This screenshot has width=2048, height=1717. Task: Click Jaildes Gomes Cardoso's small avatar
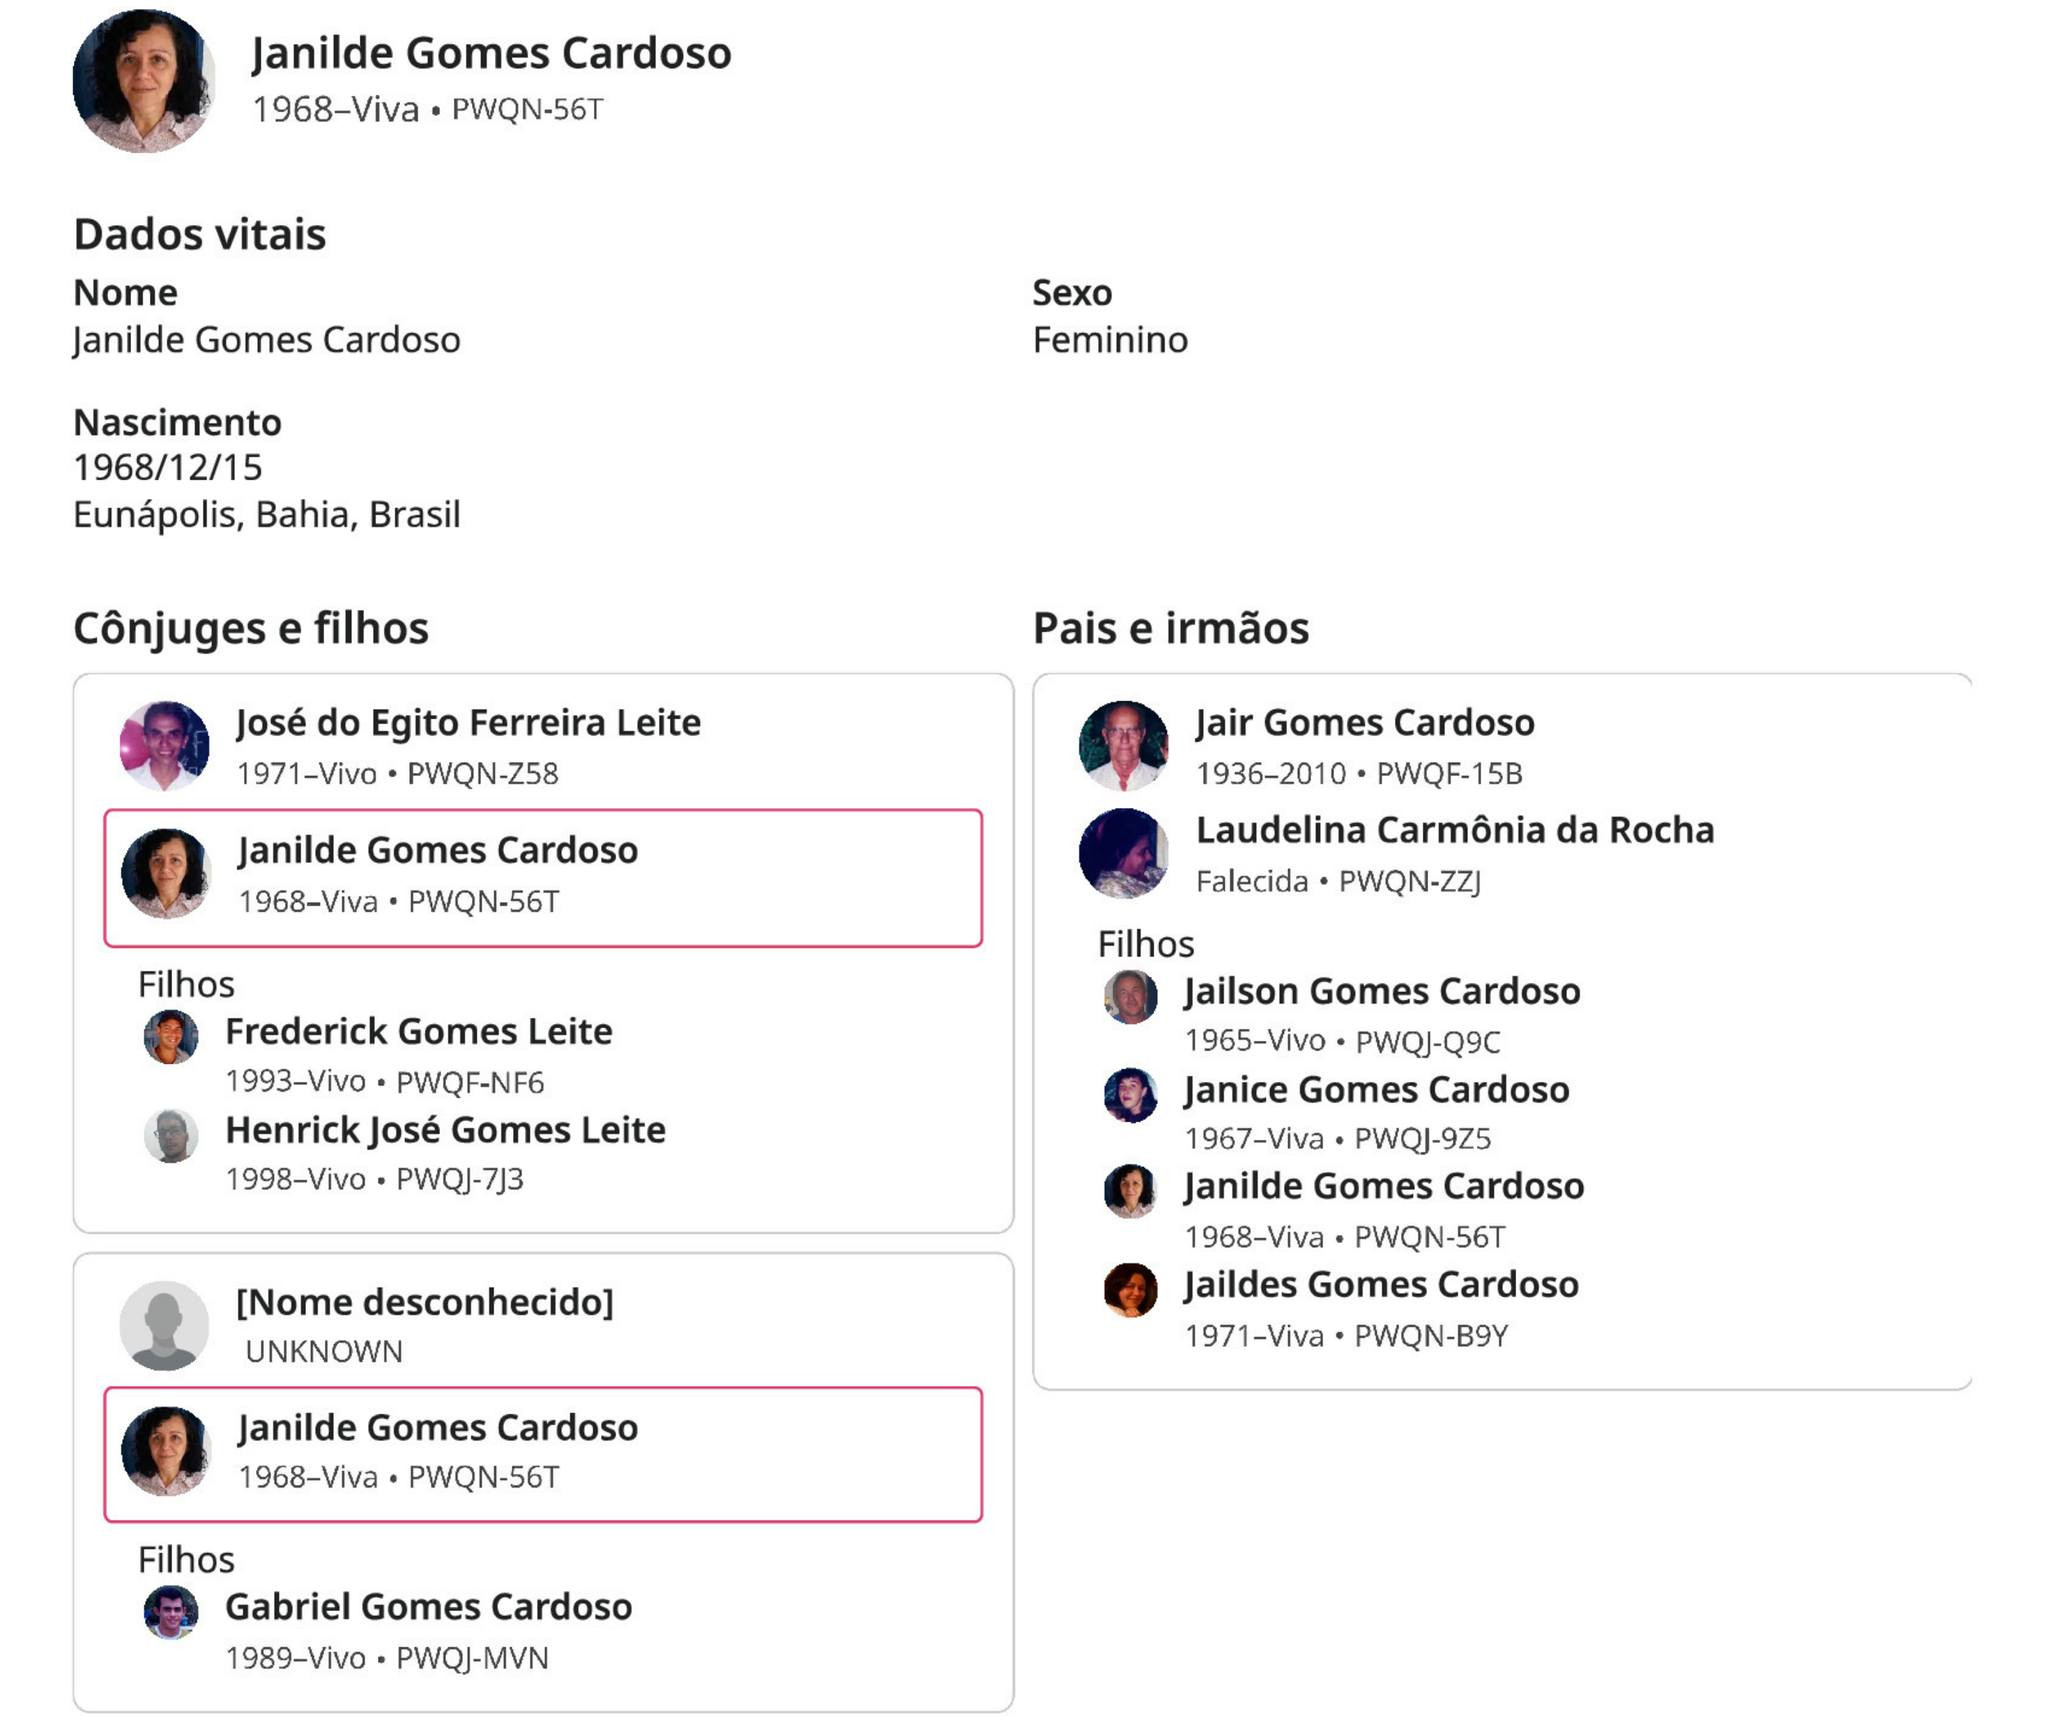pyautogui.click(x=1130, y=1289)
